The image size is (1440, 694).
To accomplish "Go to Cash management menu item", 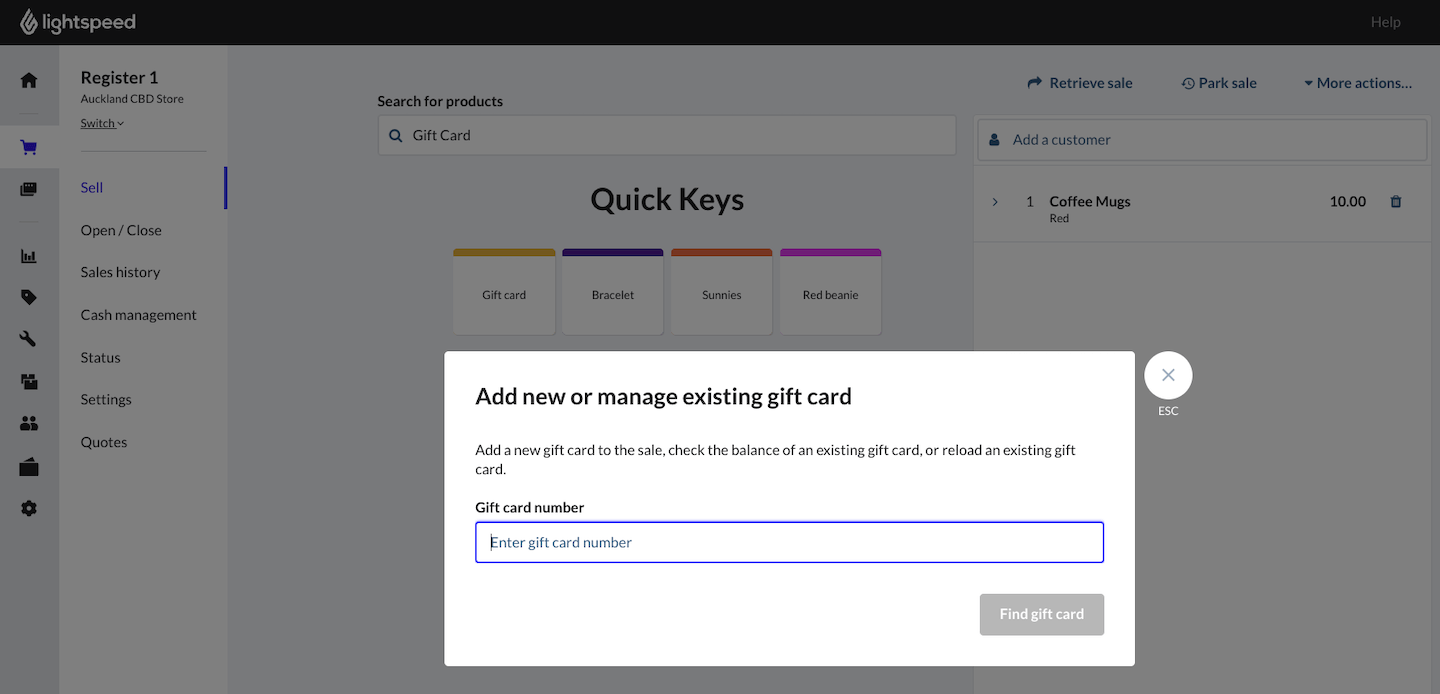I will [138, 315].
